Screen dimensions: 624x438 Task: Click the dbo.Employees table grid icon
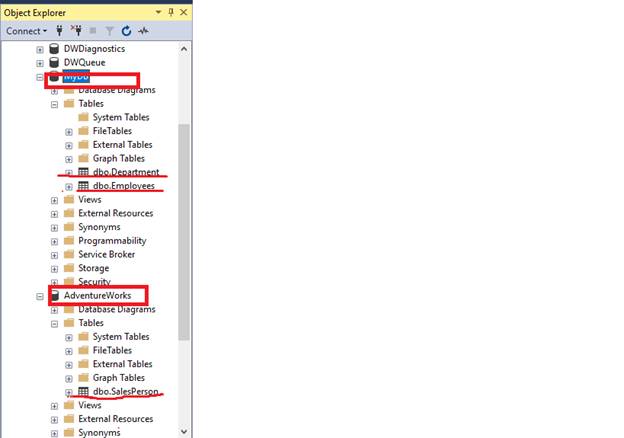[83, 186]
